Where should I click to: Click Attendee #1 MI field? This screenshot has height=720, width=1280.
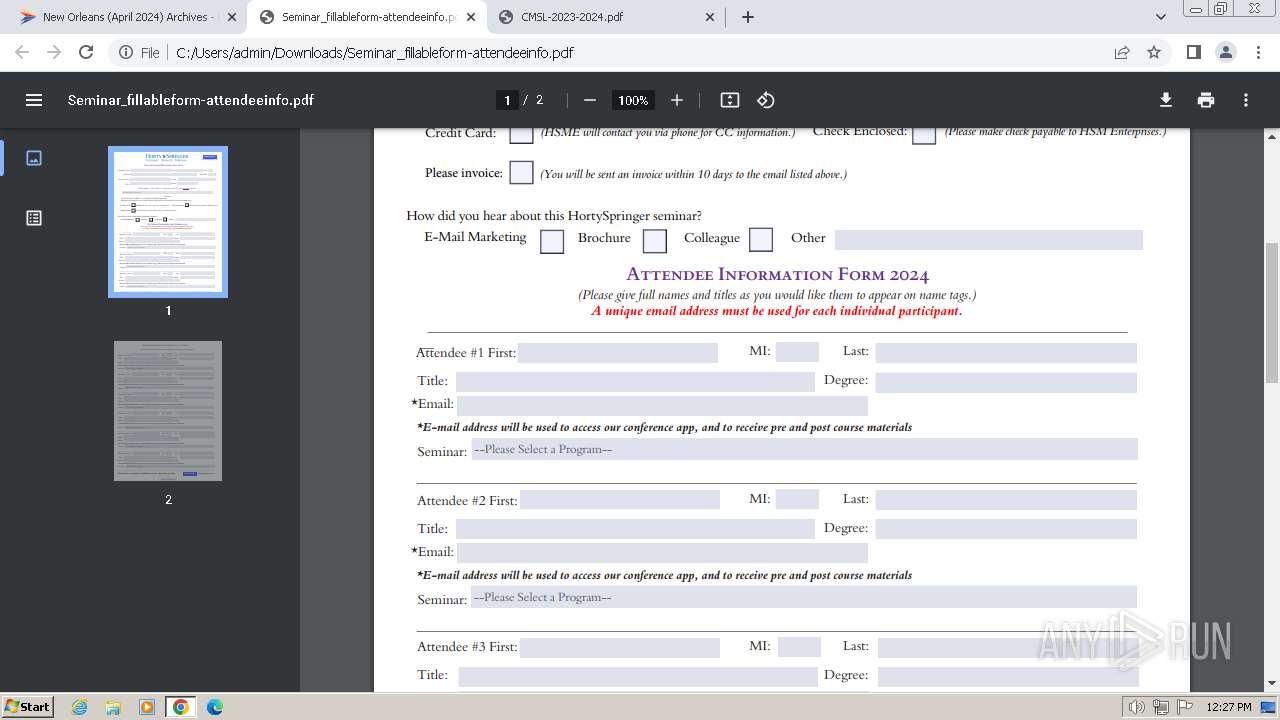[797, 351]
